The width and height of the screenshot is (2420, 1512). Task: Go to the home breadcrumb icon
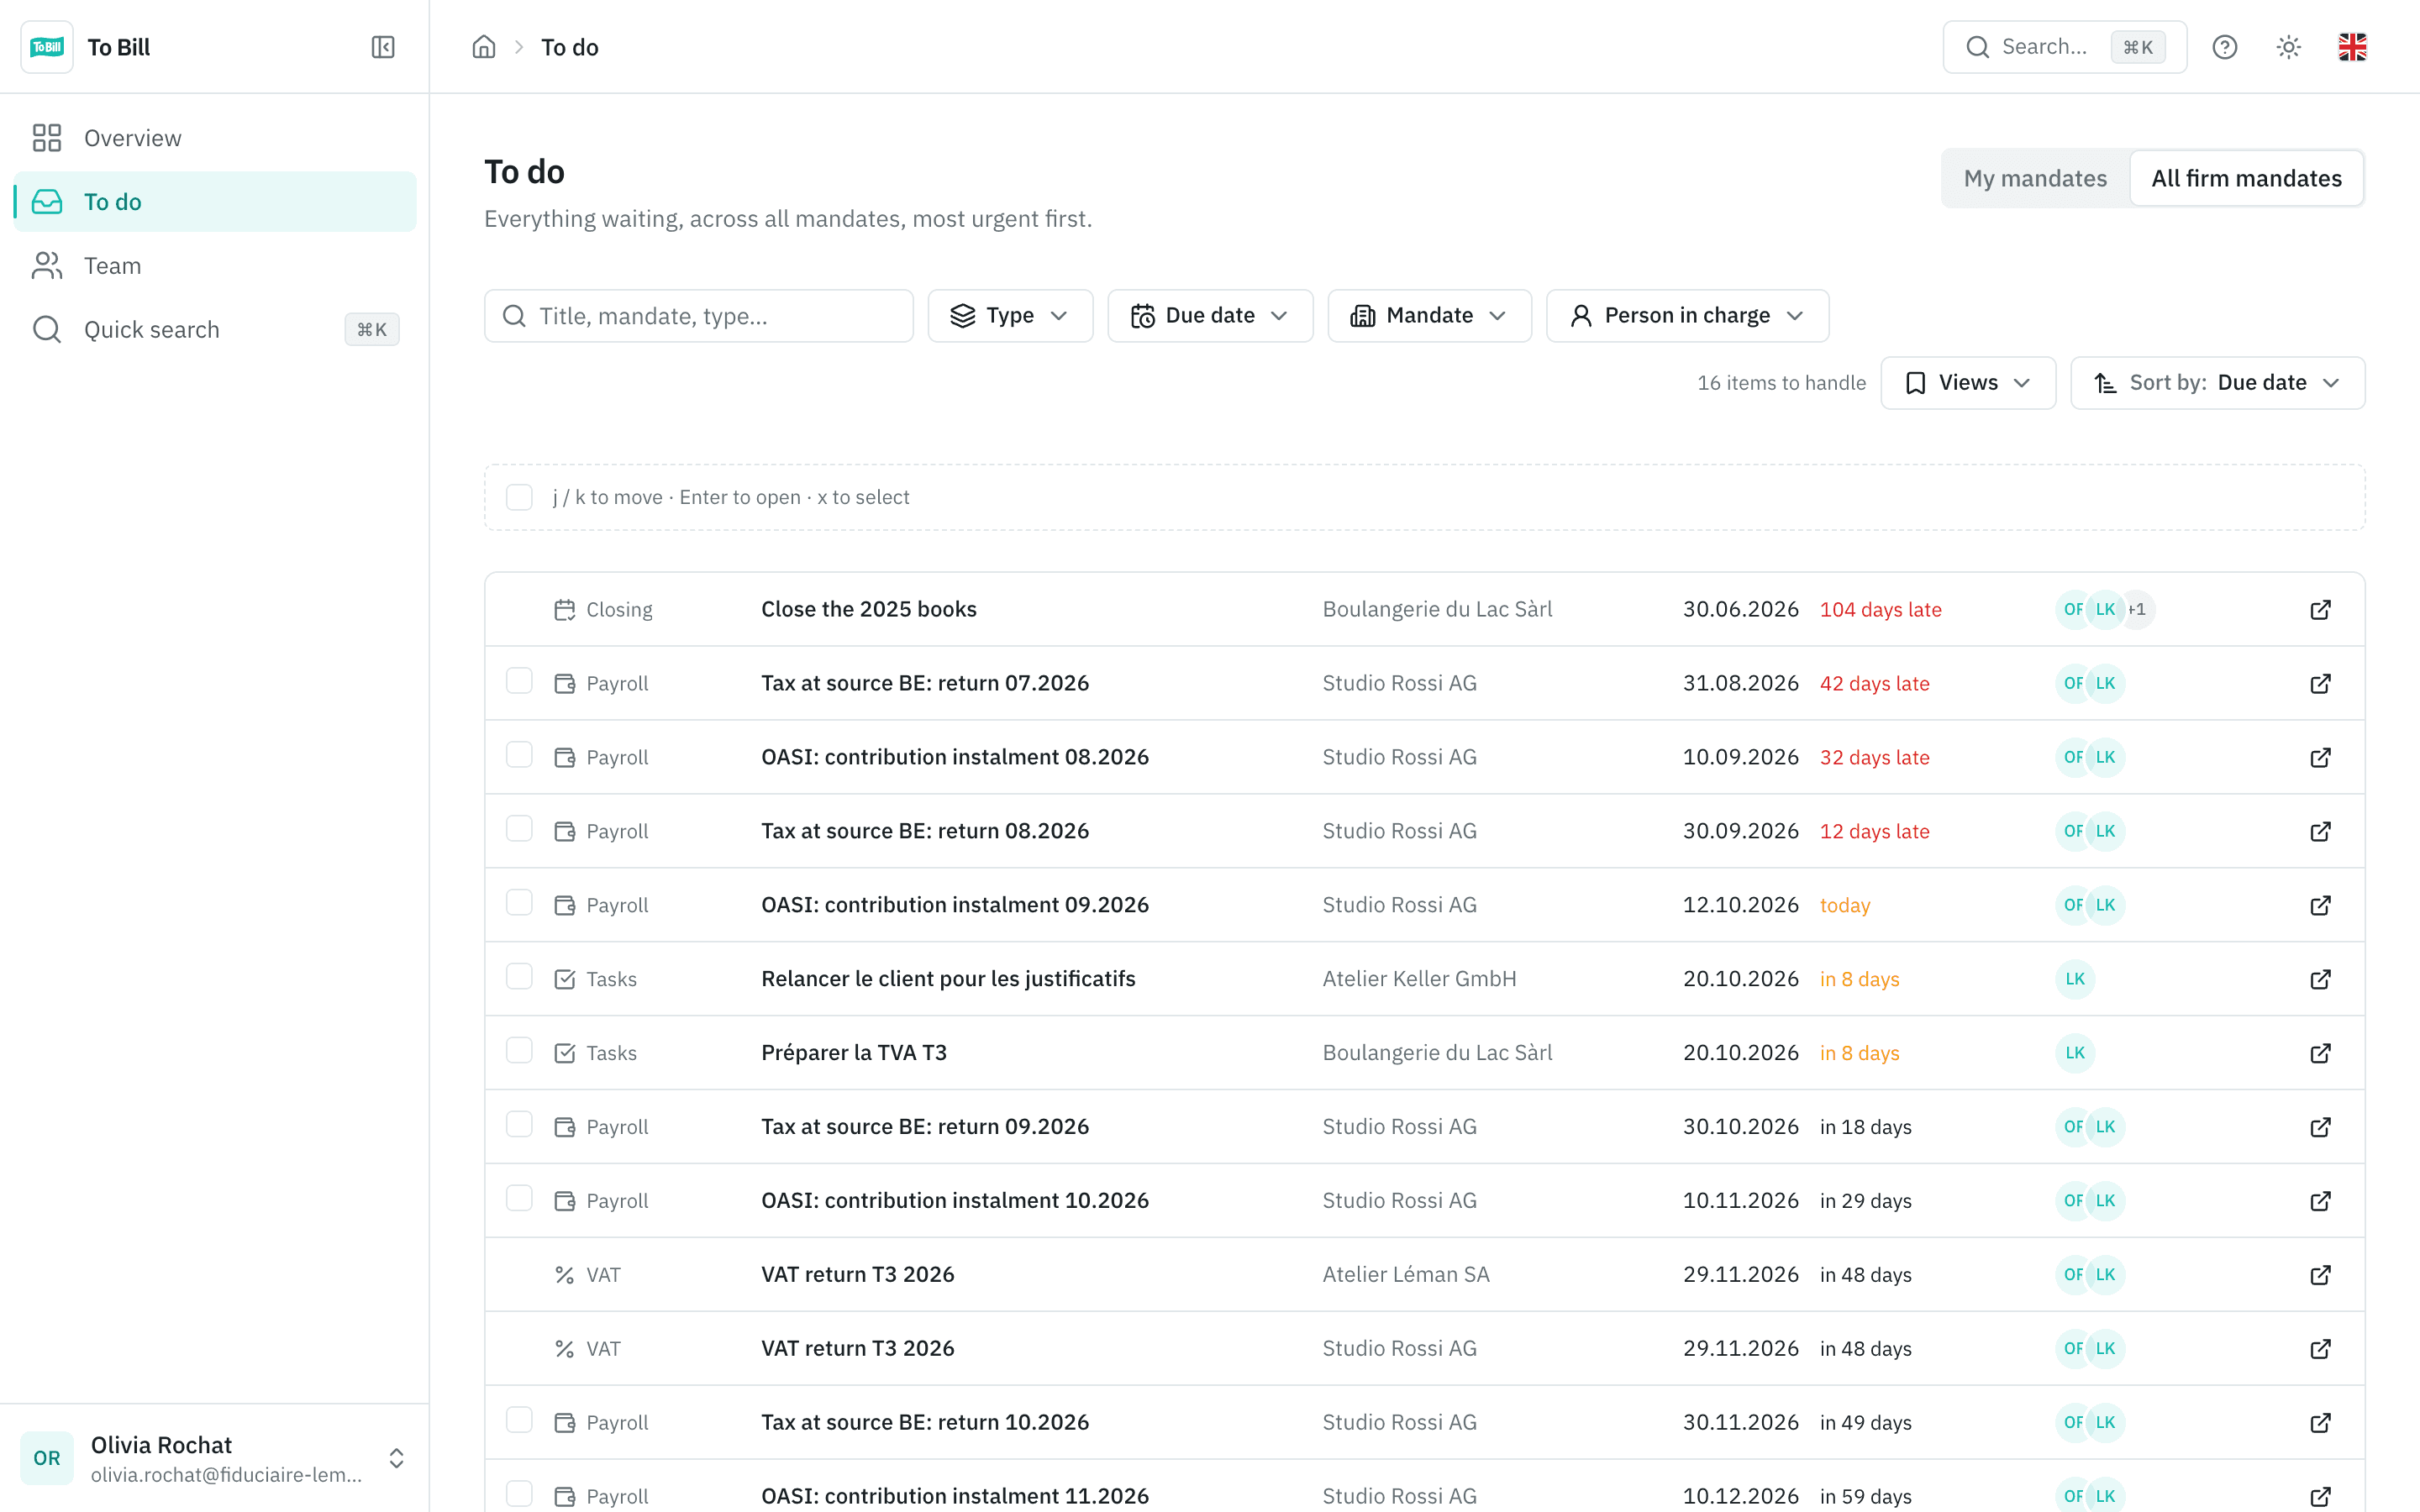tap(484, 47)
